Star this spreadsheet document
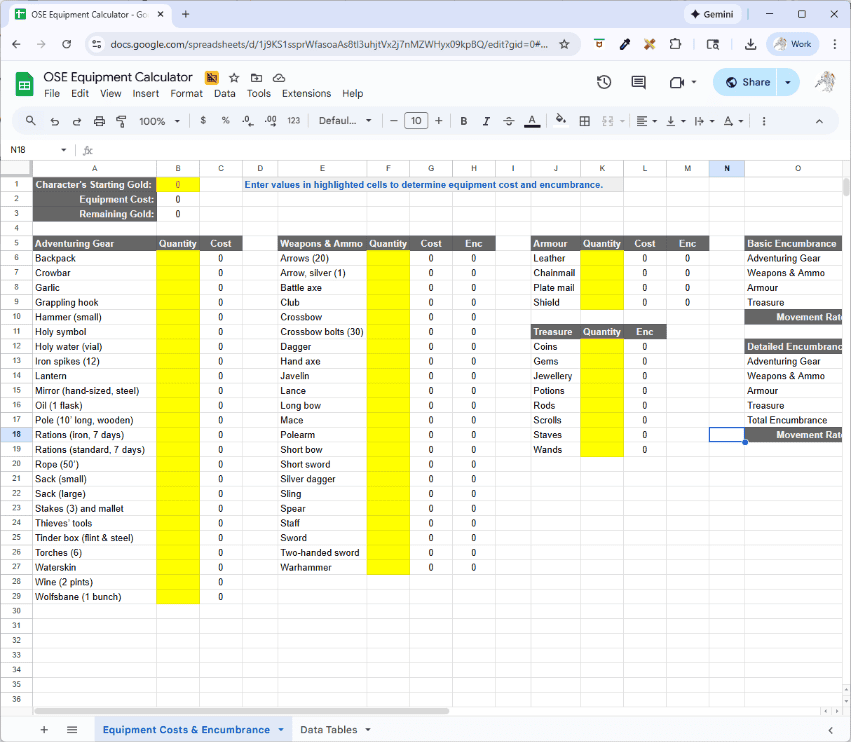The width and height of the screenshot is (851, 742). click(x=234, y=78)
